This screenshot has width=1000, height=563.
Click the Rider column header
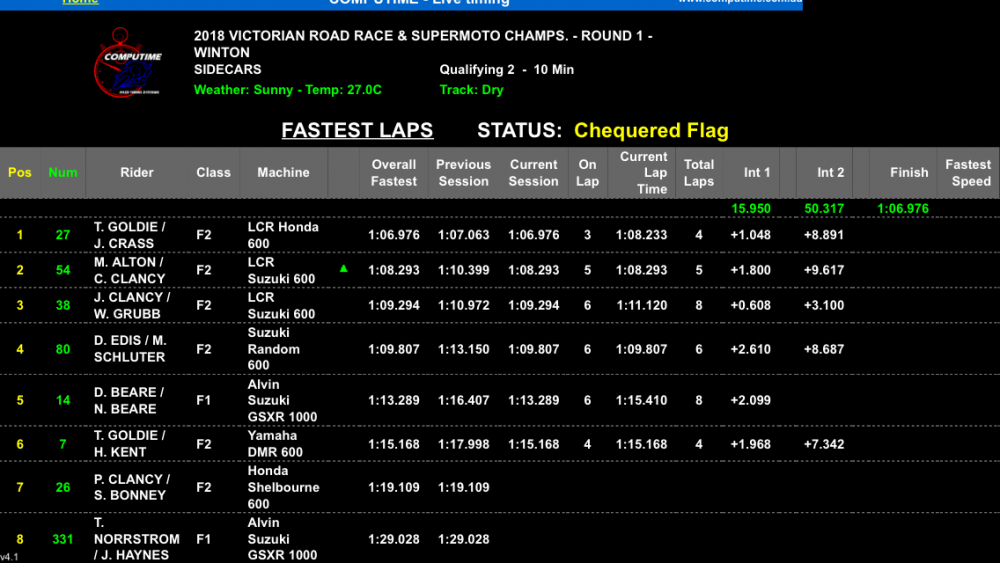tap(136, 173)
